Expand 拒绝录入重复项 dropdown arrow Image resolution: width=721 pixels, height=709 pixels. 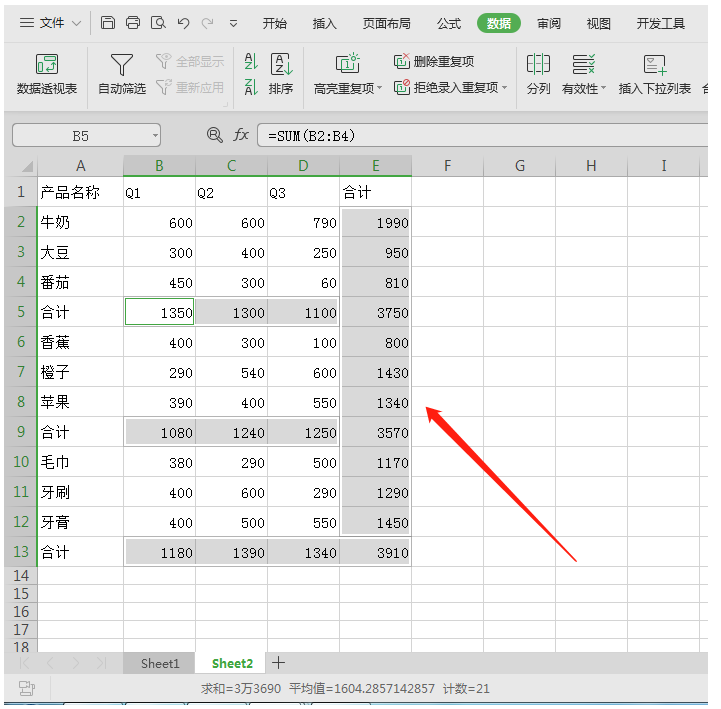click(505, 87)
